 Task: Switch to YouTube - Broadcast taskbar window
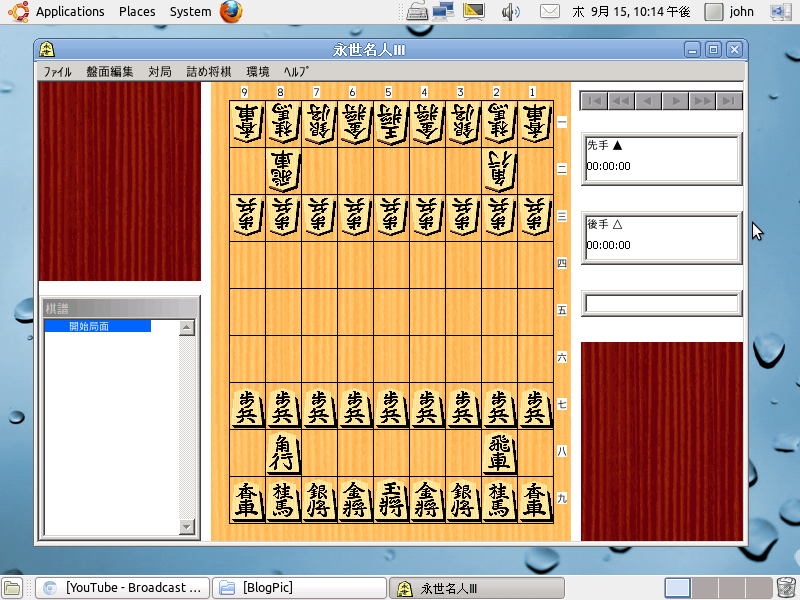point(122,588)
